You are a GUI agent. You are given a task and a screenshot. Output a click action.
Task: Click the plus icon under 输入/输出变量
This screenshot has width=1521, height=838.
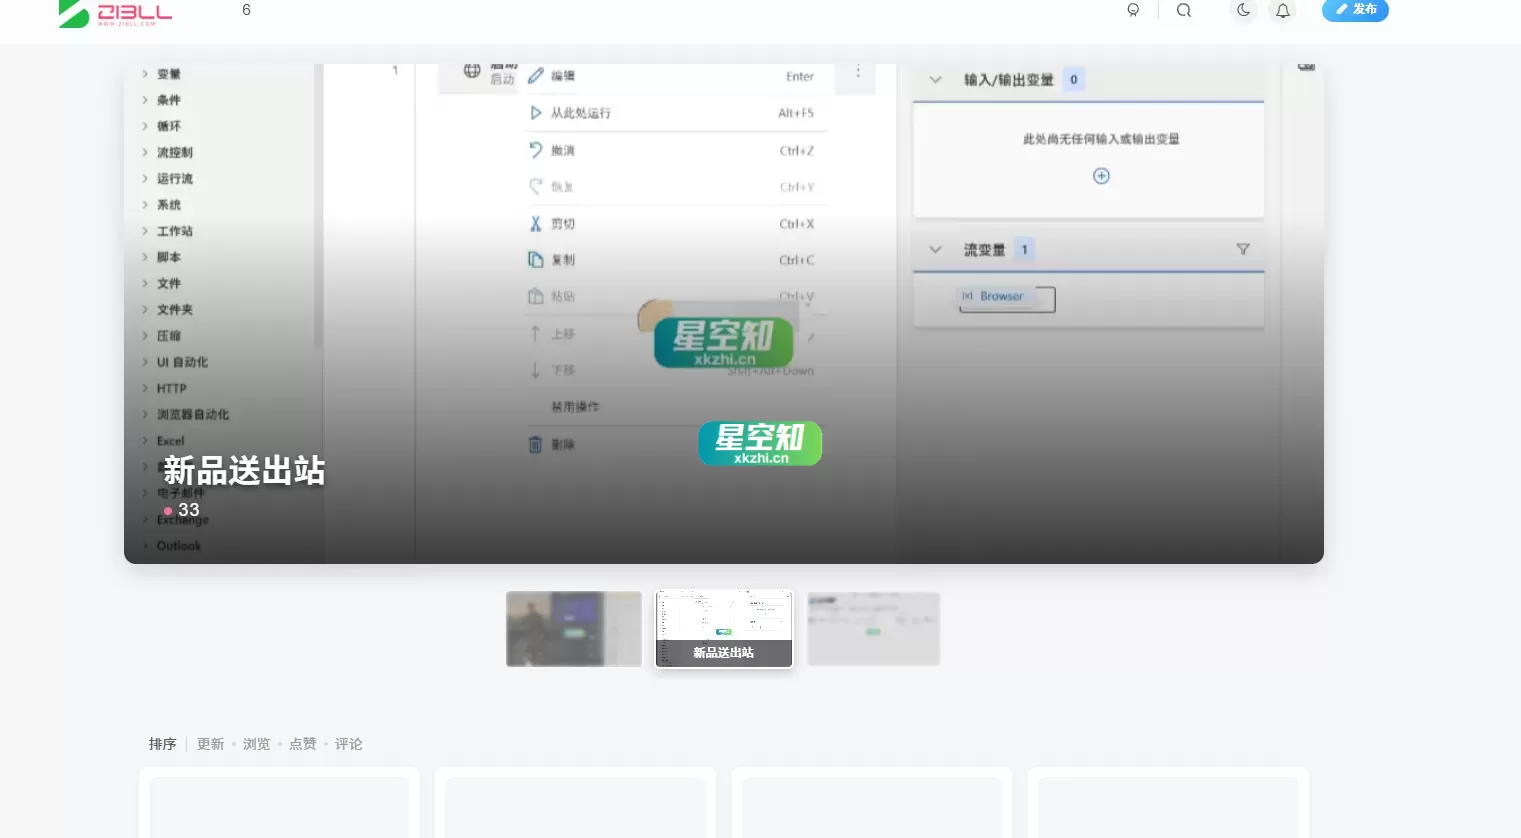(1100, 175)
